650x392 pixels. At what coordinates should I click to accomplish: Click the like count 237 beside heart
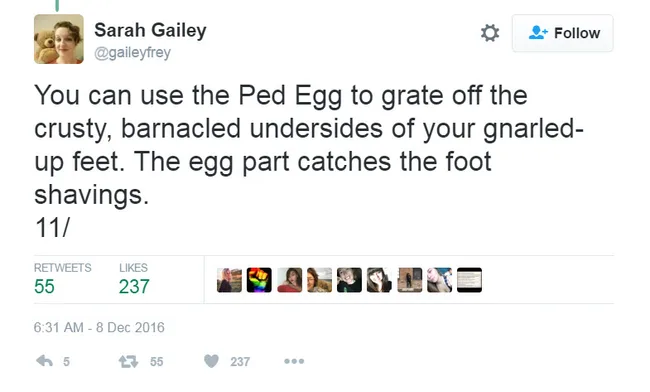tap(240, 362)
